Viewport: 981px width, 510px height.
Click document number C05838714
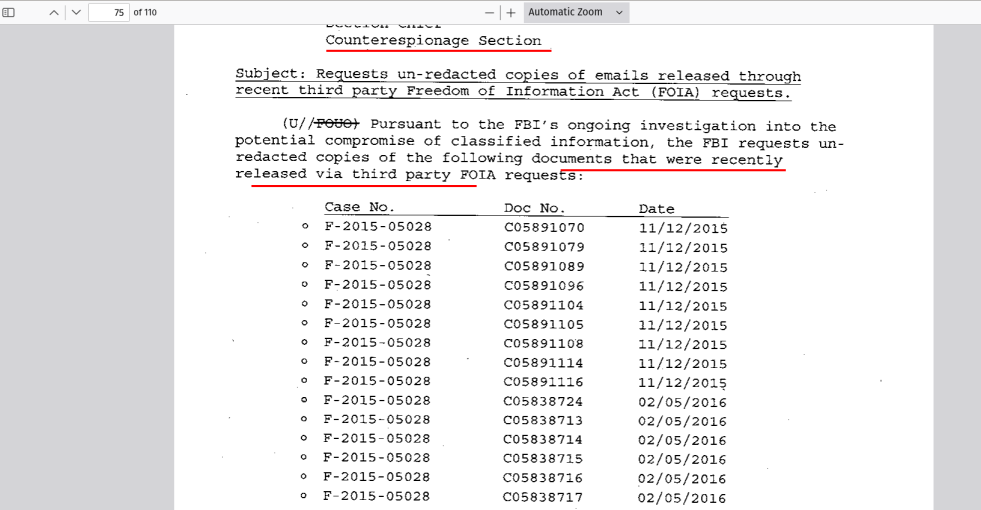tap(543, 439)
